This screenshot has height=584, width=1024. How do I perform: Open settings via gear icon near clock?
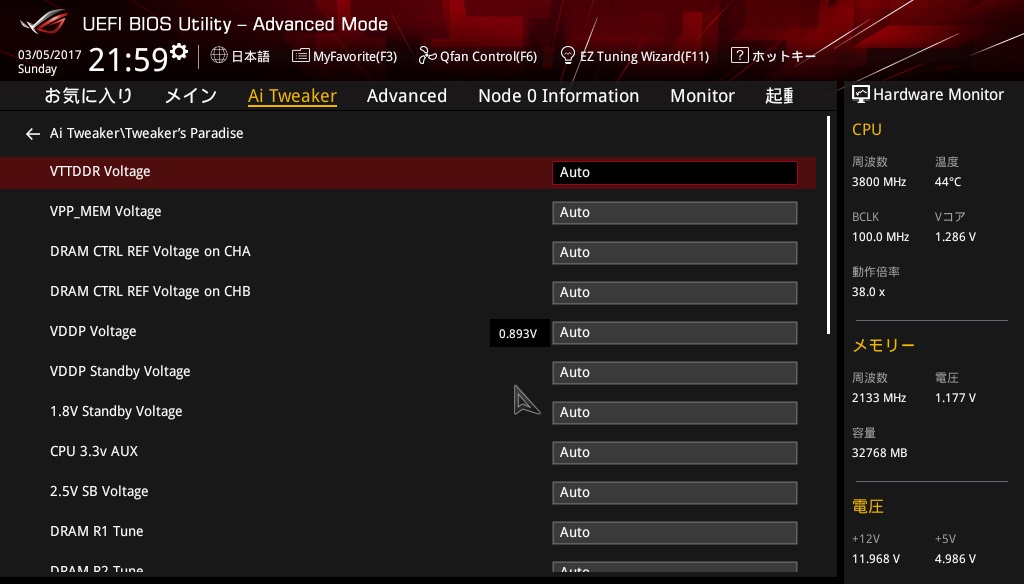point(179,52)
